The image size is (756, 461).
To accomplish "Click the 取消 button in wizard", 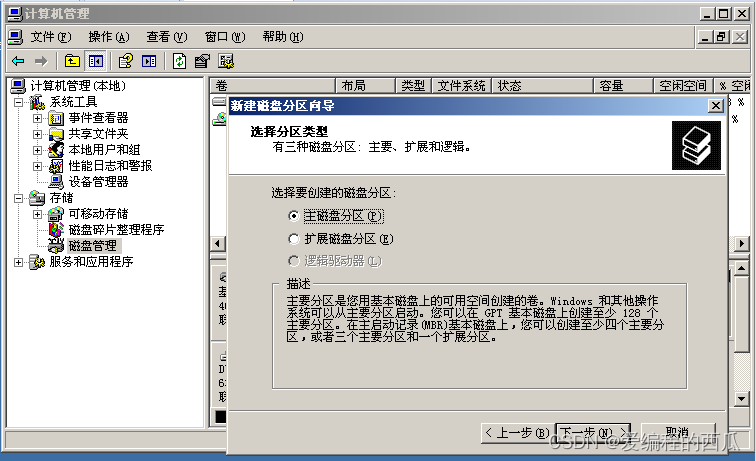I will [x=676, y=433].
